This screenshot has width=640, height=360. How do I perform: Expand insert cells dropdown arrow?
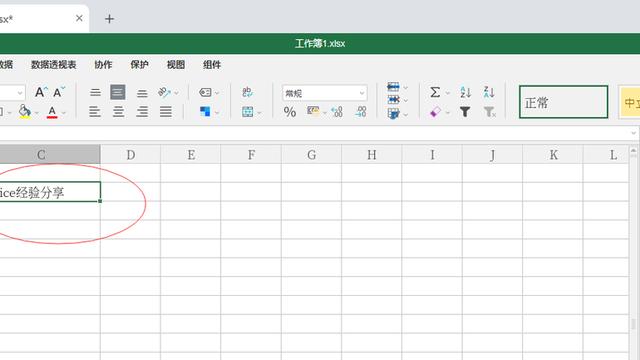[405, 88]
